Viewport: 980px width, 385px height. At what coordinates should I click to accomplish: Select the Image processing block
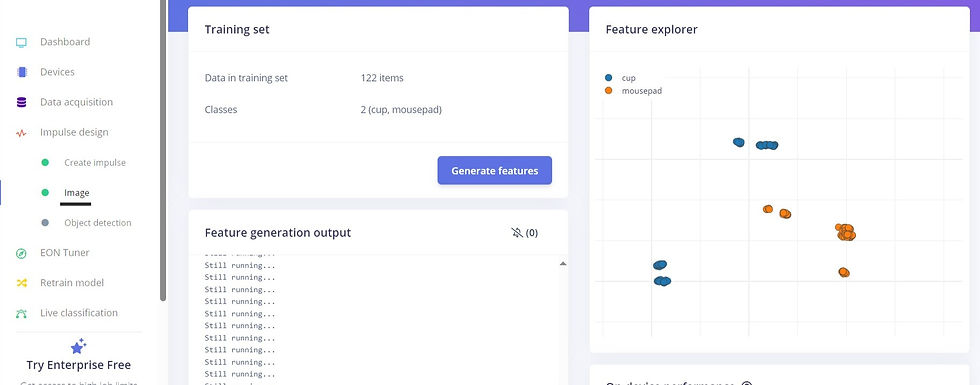77,192
